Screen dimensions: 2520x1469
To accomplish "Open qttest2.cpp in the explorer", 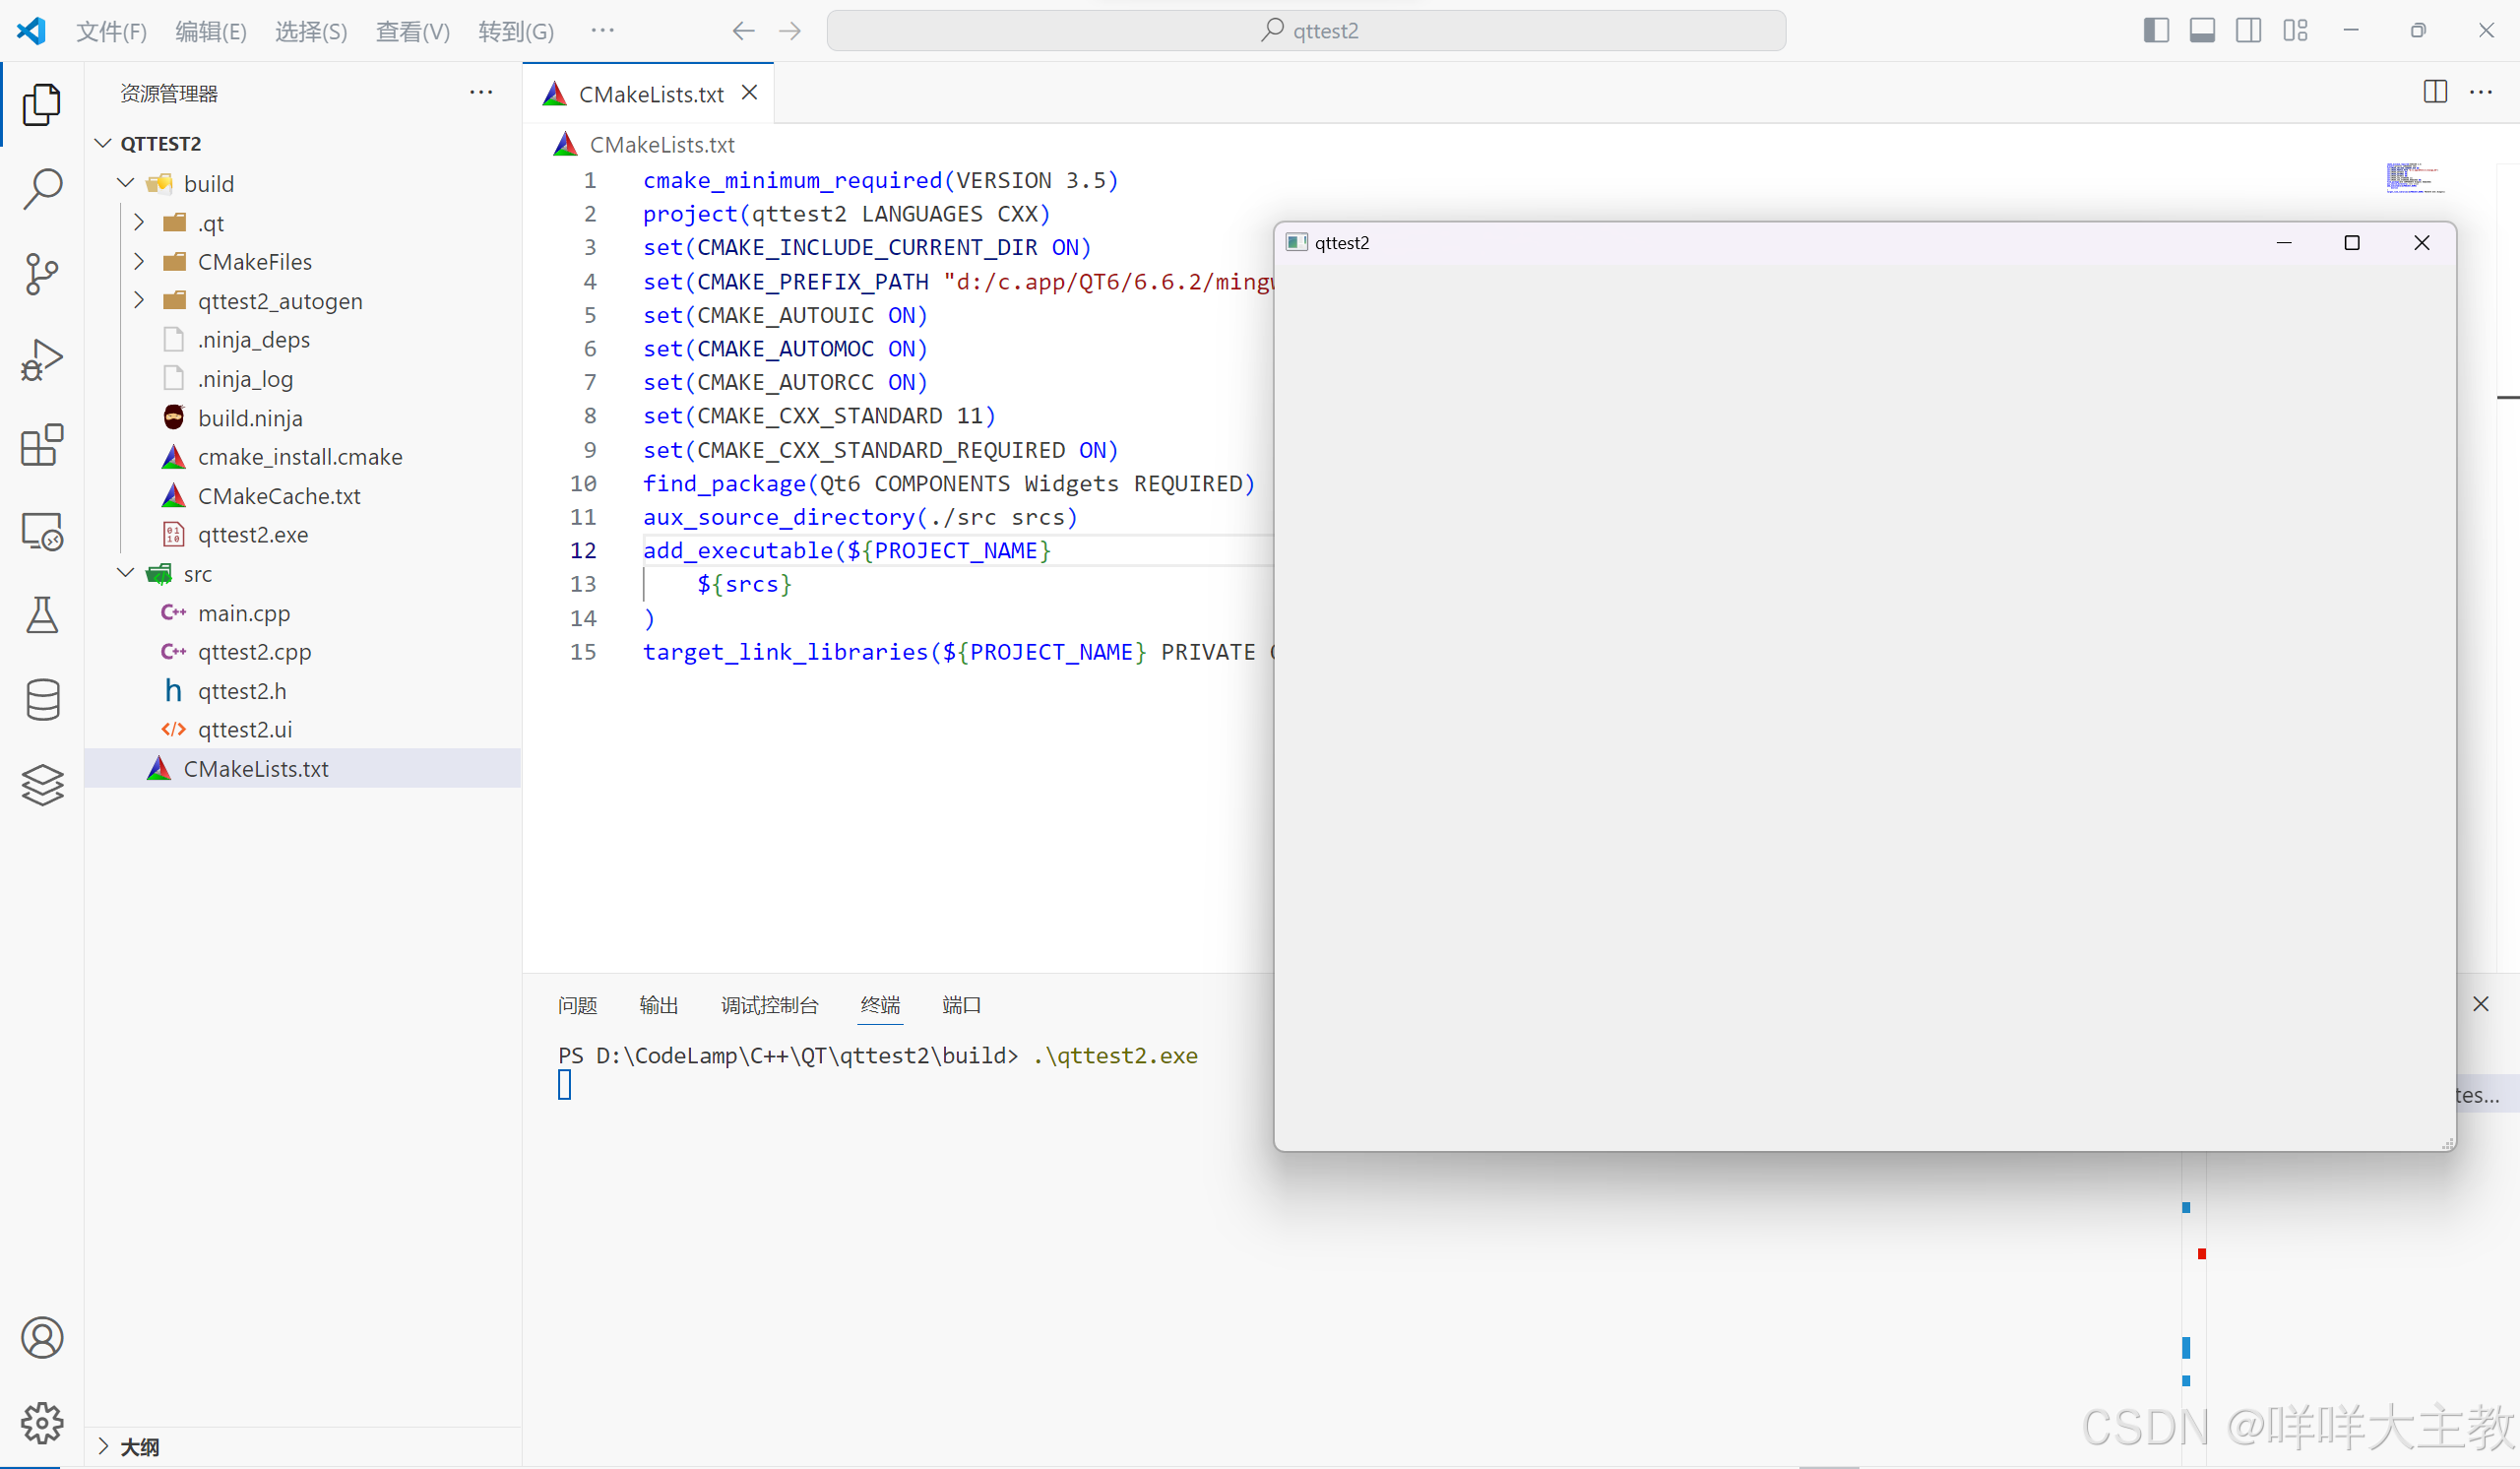I will point(254,651).
